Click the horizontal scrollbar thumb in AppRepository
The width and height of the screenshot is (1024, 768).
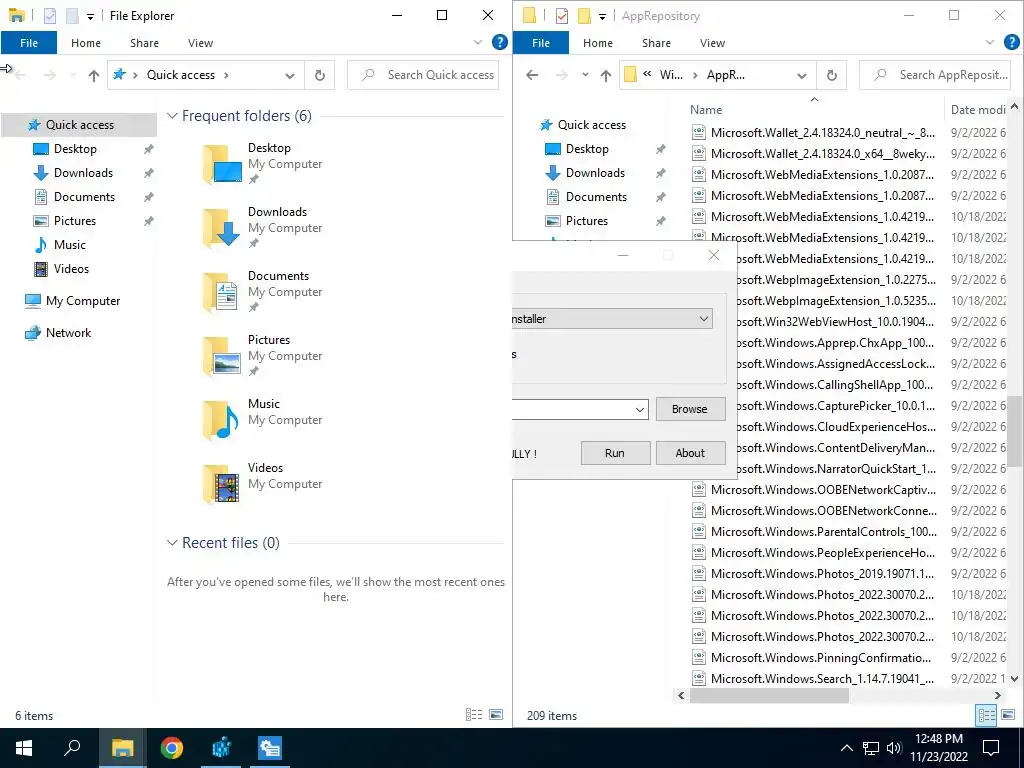(x=769, y=696)
